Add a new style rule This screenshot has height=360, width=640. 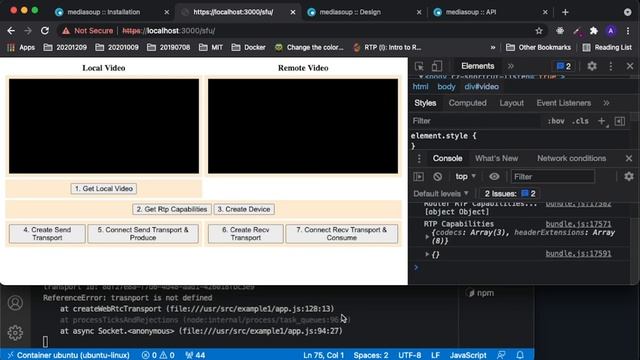click(602, 121)
